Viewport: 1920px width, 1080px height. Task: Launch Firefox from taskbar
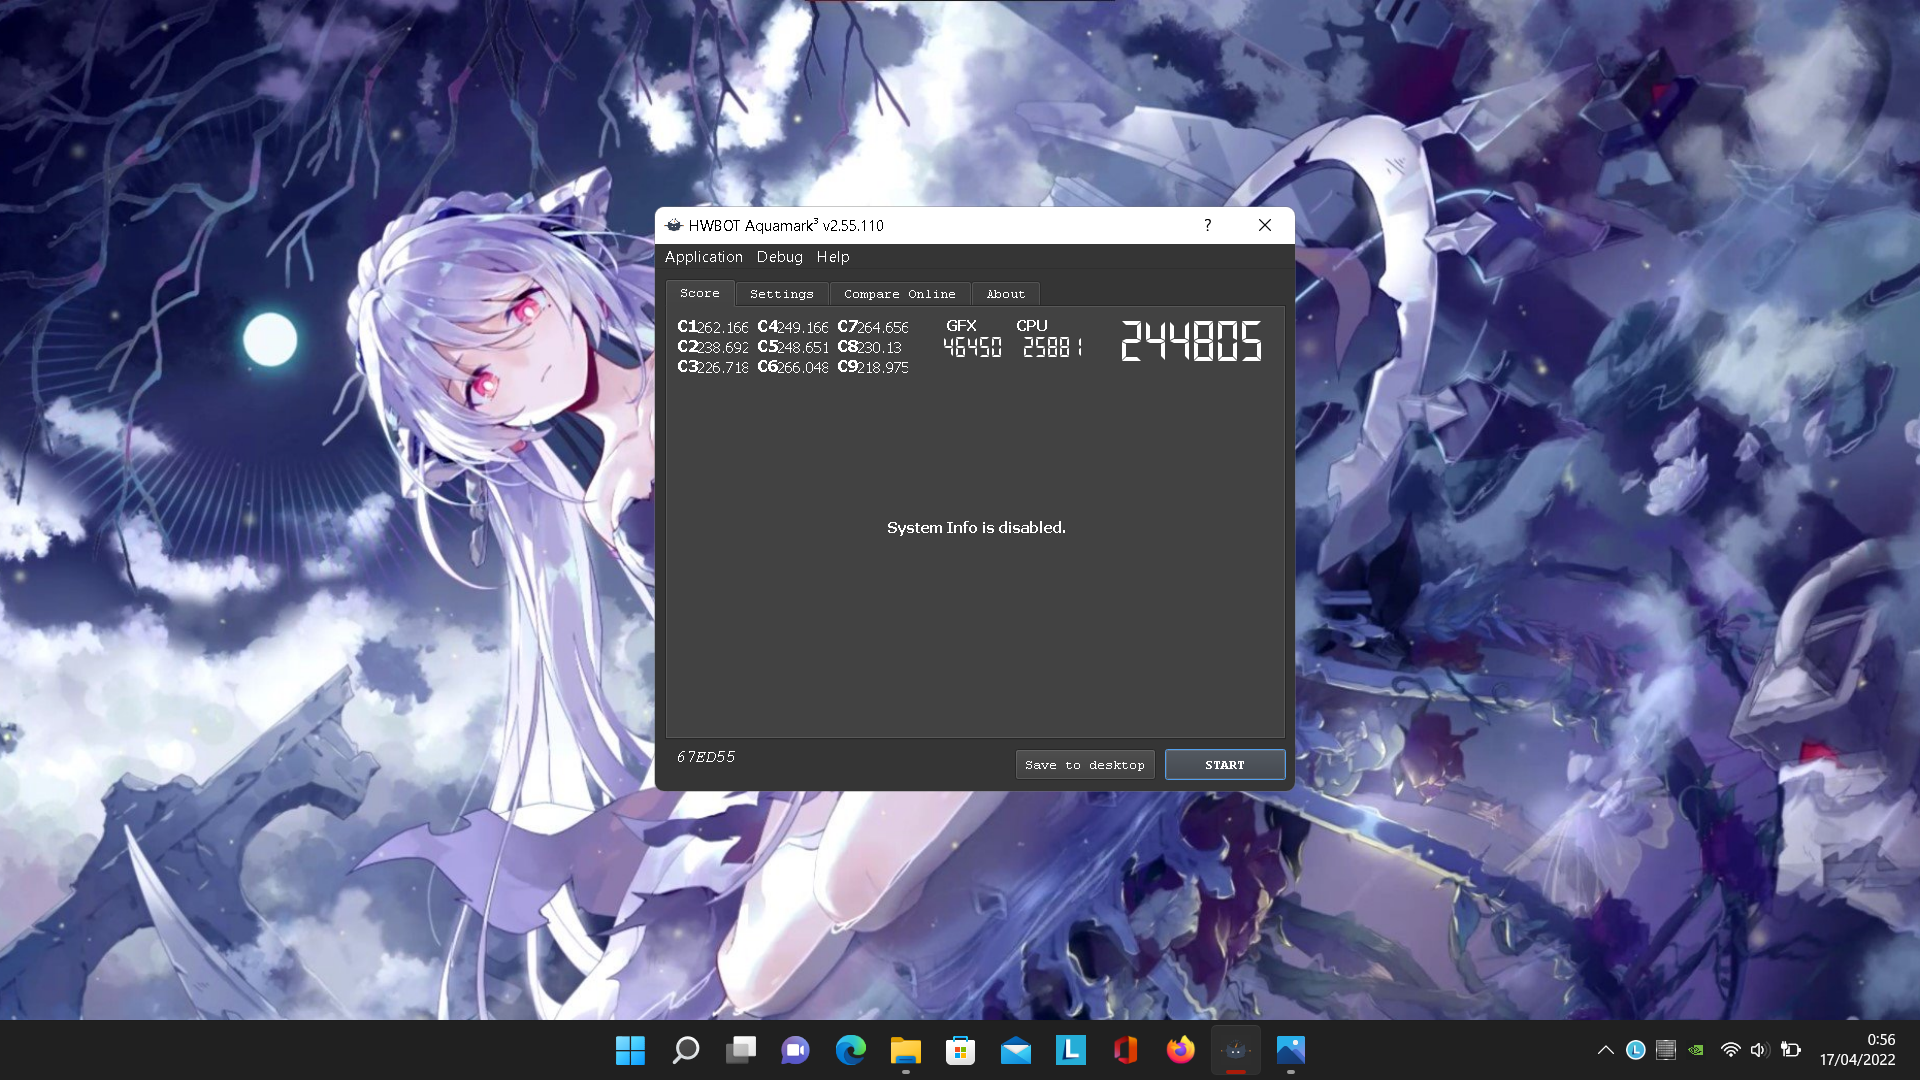pyautogui.click(x=1181, y=1050)
